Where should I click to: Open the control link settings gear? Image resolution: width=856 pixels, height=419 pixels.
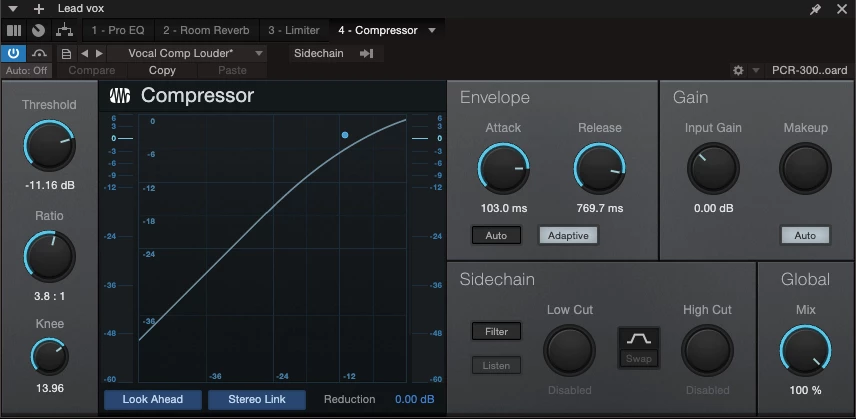tap(738, 71)
